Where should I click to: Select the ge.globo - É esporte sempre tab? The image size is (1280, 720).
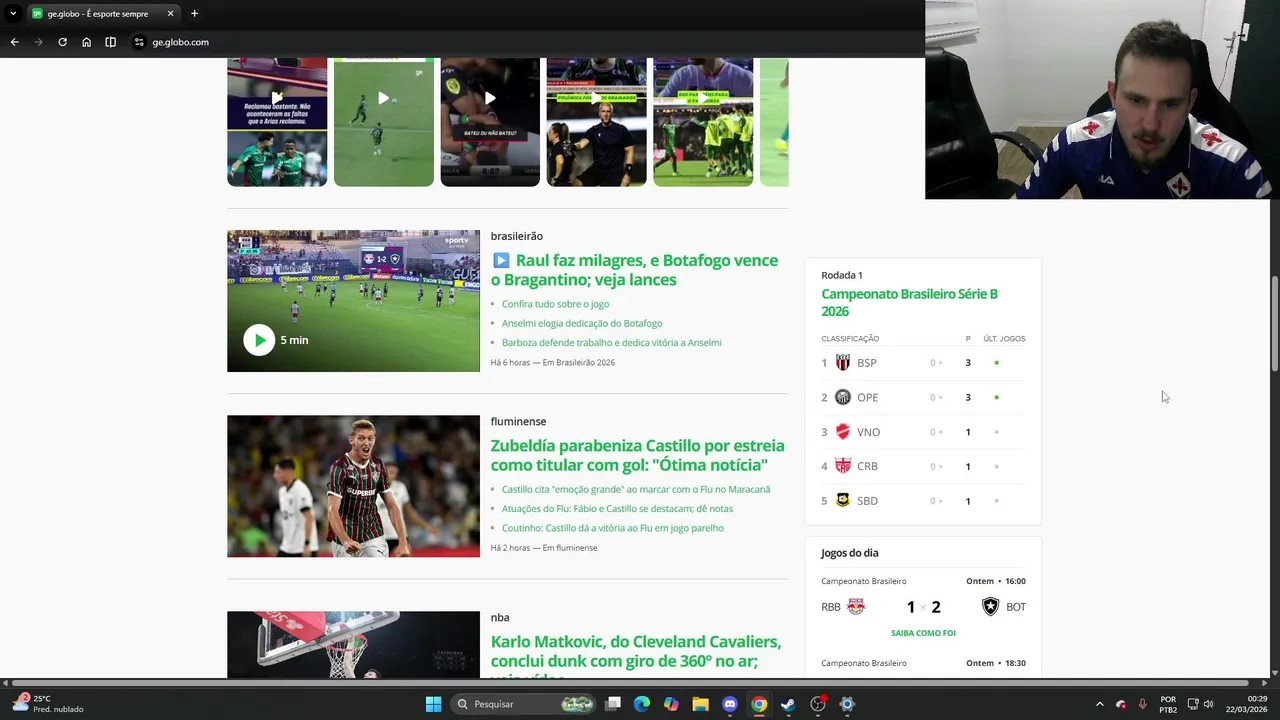(102, 13)
